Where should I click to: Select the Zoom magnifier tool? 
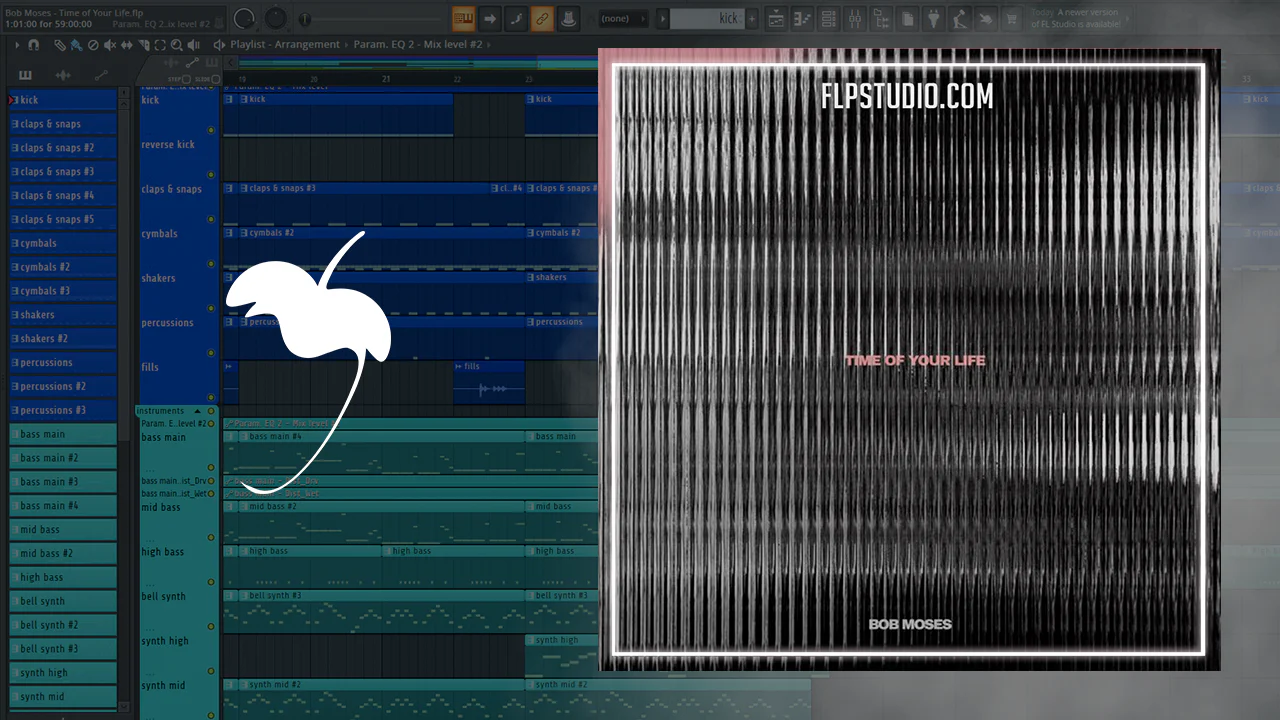[x=177, y=45]
